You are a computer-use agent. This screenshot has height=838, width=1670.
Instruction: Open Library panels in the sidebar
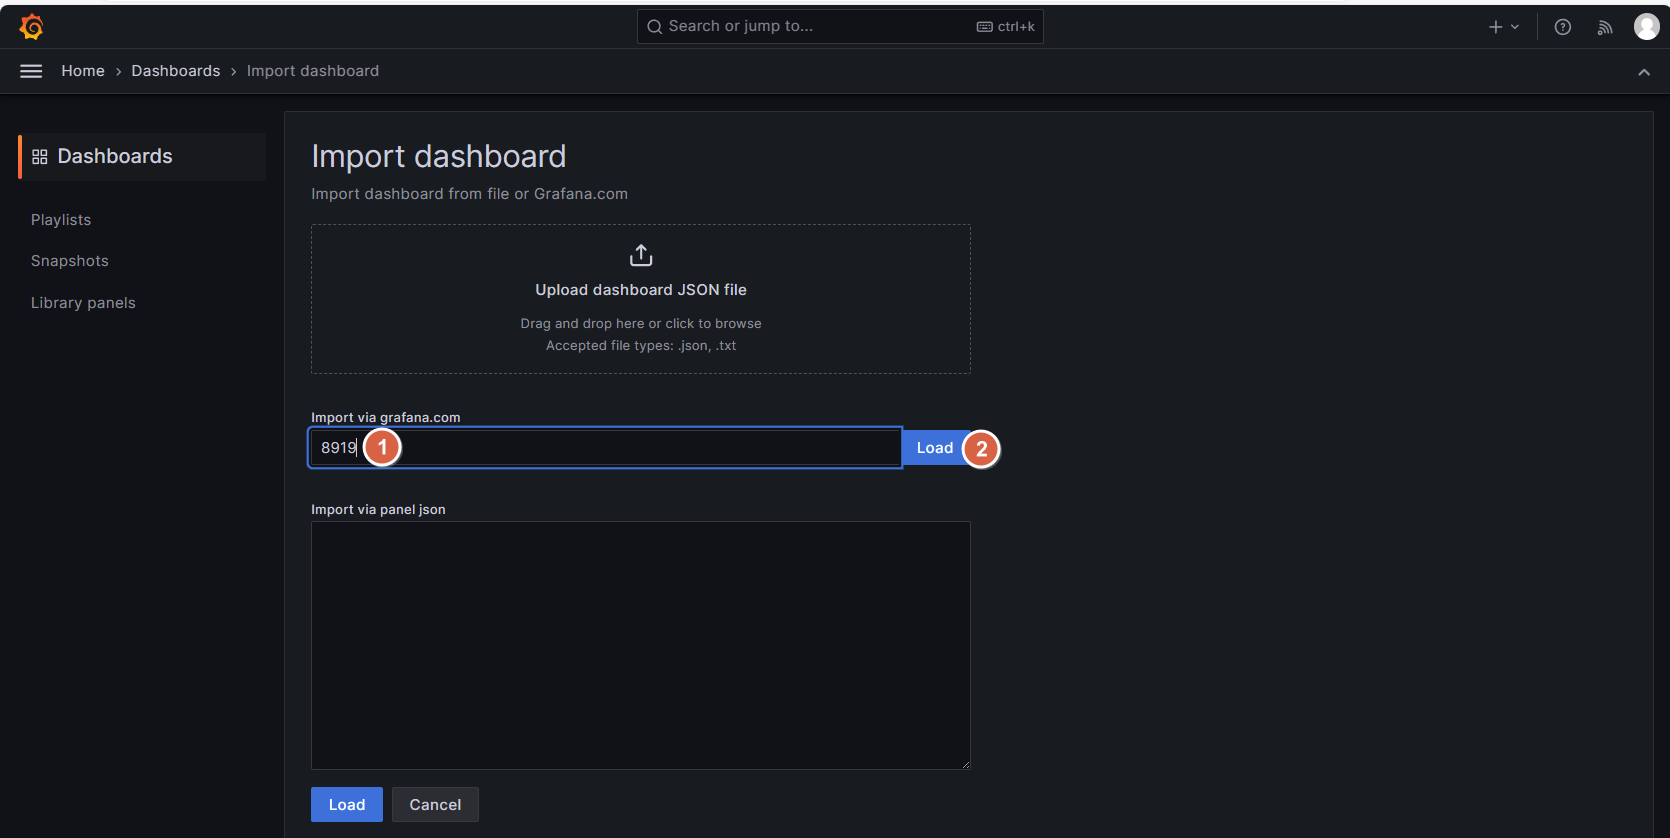[83, 303]
